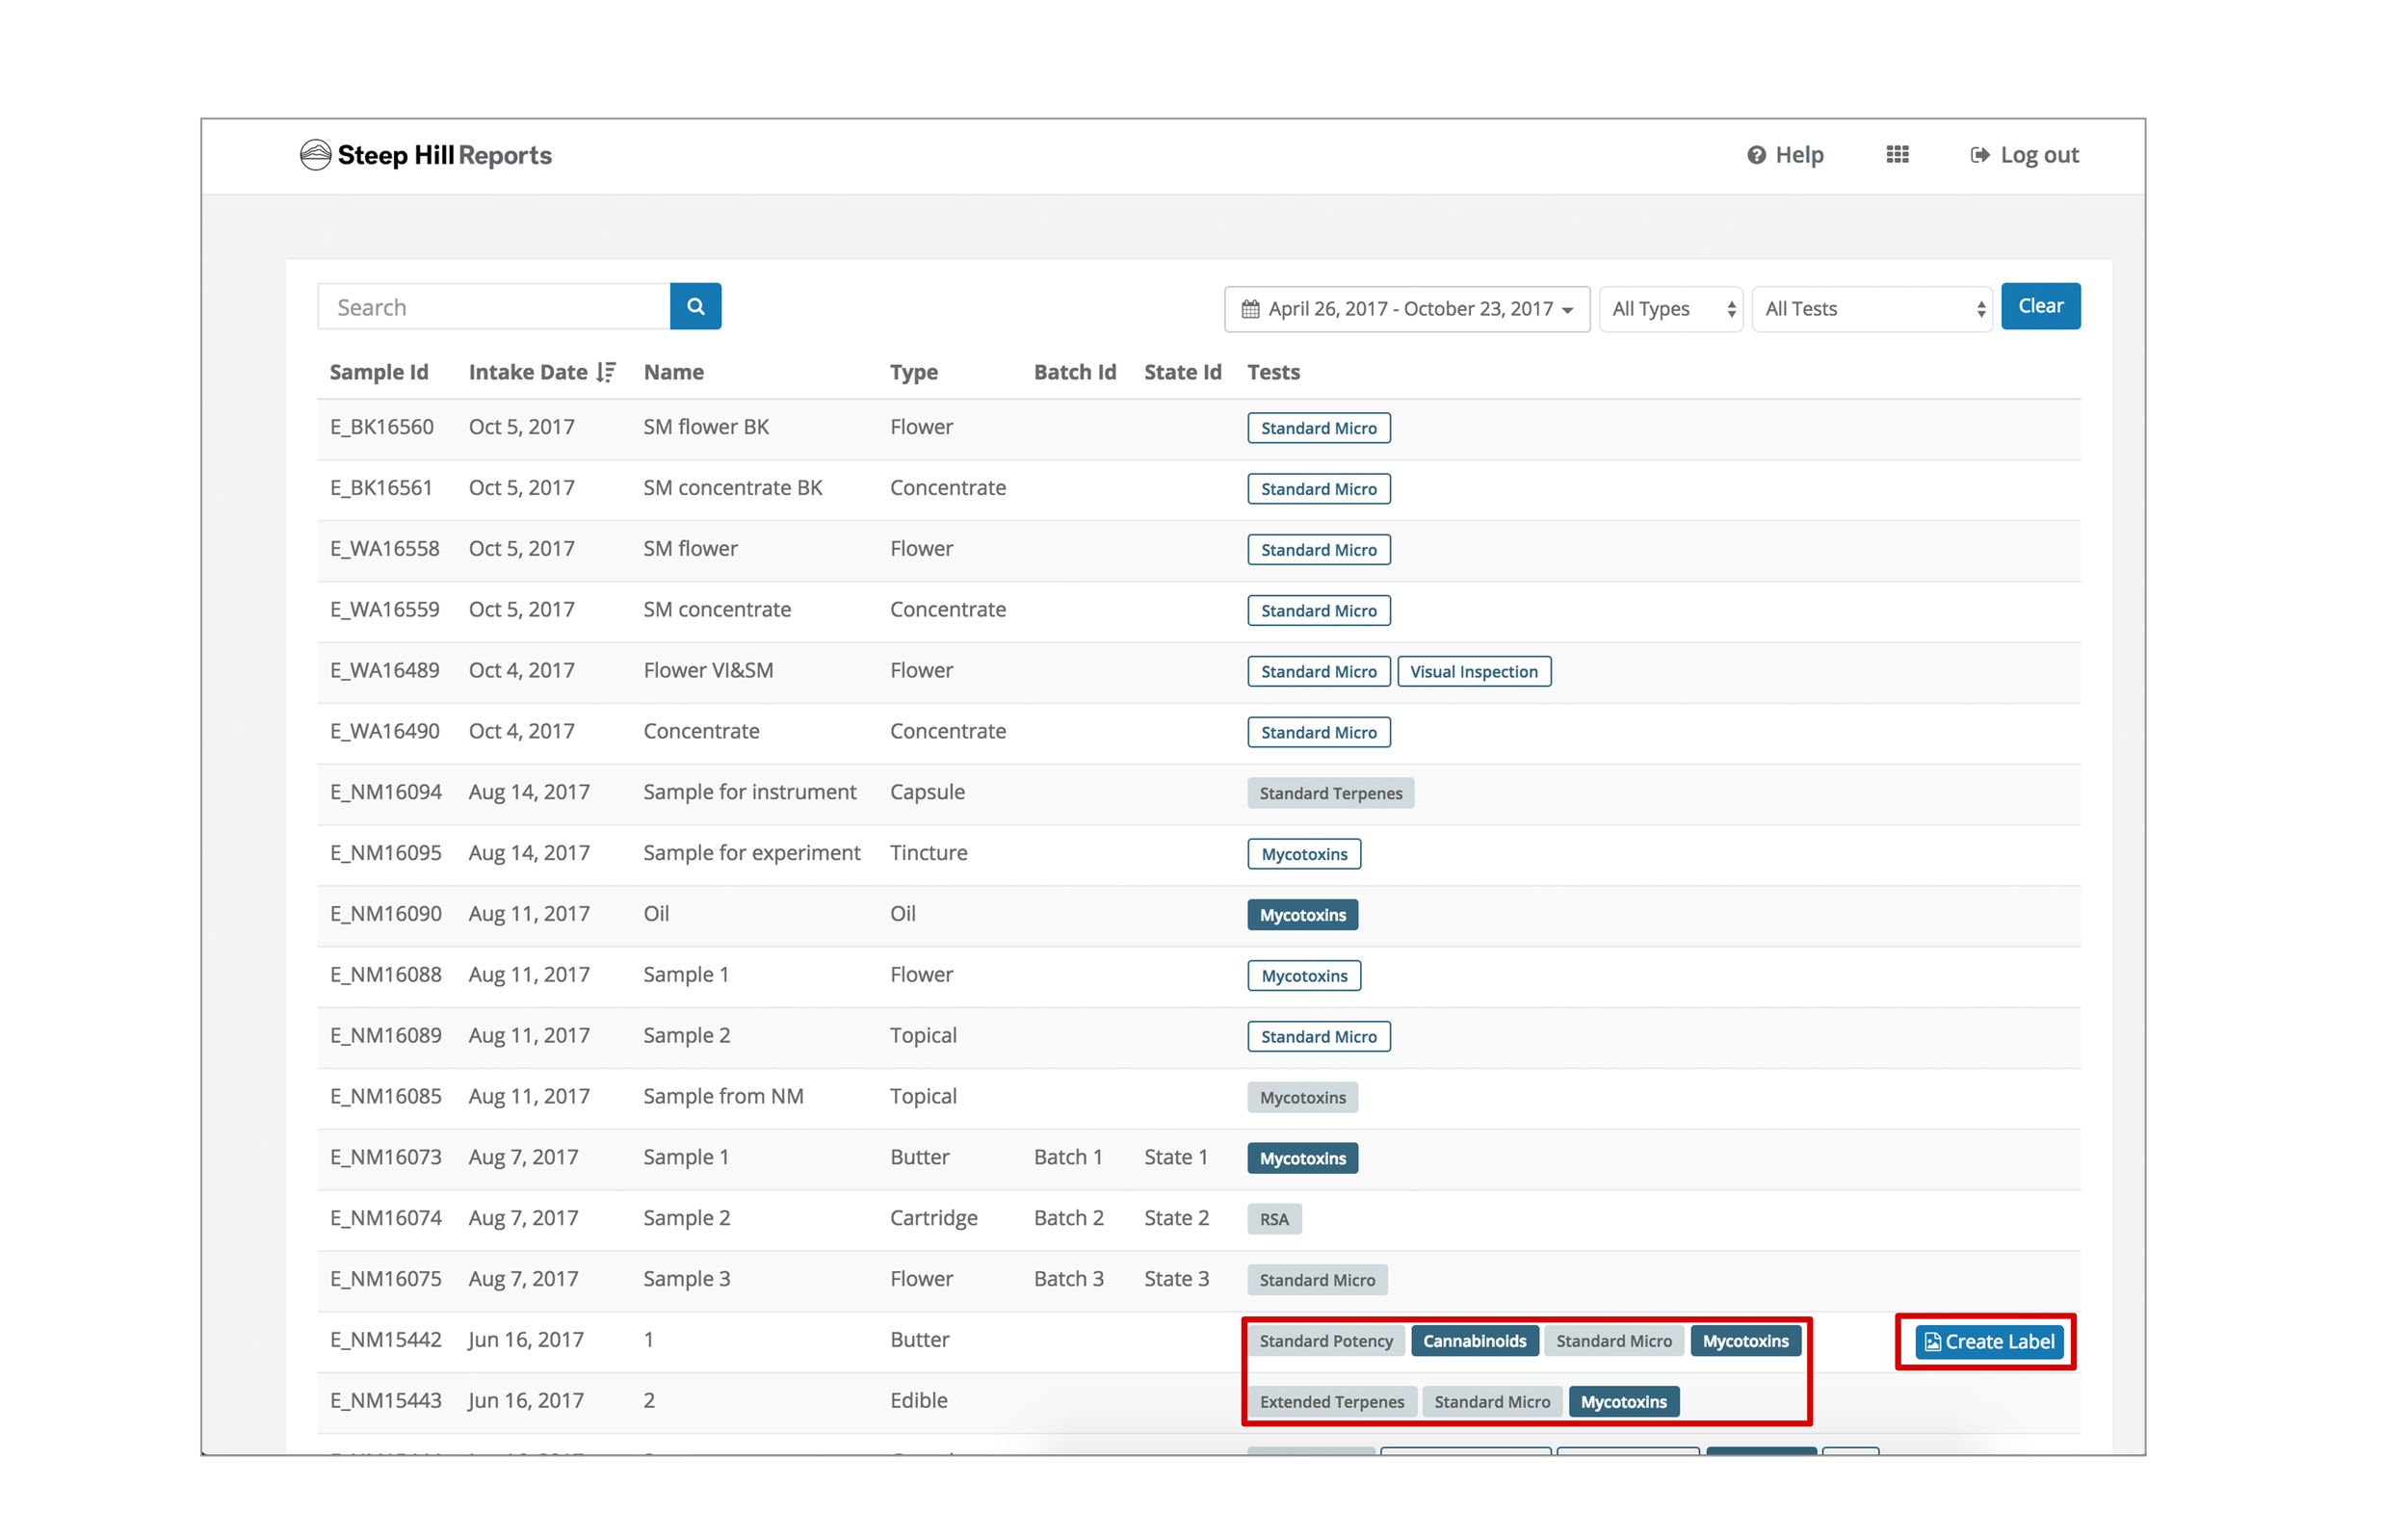Select sample row E_NM16088
The width and height of the screenshot is (2408, 1535).
pos(1198,976)
